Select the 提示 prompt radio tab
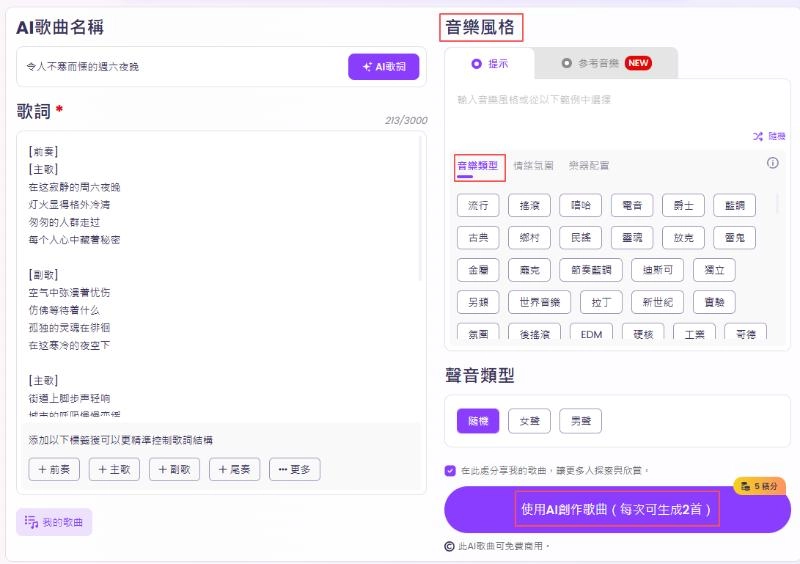The width and height of the screenshot is (800, 564). click(489, 64)
